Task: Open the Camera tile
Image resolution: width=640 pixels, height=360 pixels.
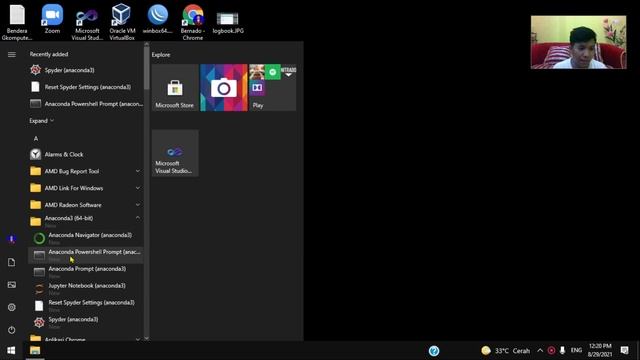Action: click(224, 87)
